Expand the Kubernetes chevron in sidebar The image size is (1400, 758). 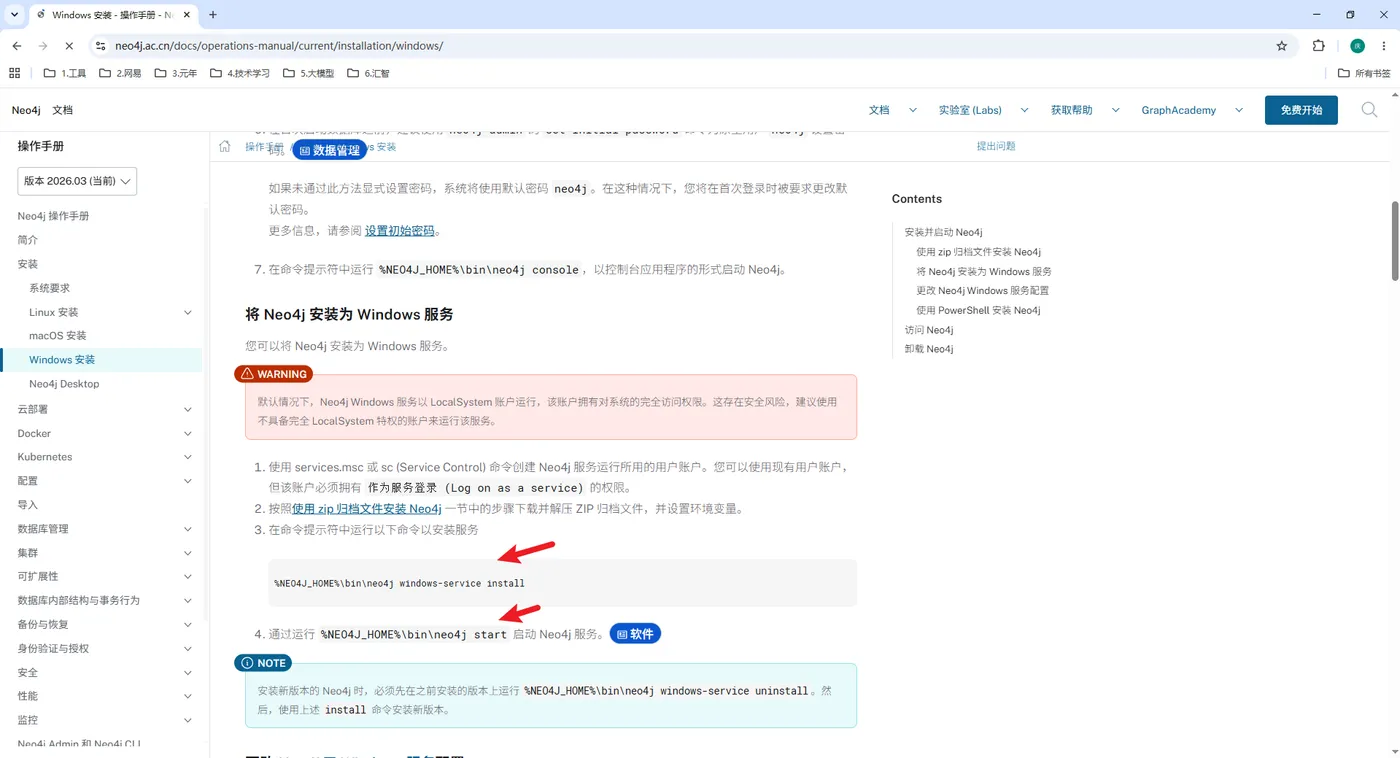click(188, 457)
